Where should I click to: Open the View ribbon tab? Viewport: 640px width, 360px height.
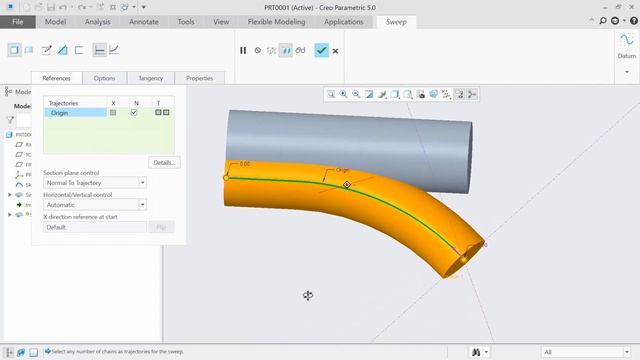(221, 22)
